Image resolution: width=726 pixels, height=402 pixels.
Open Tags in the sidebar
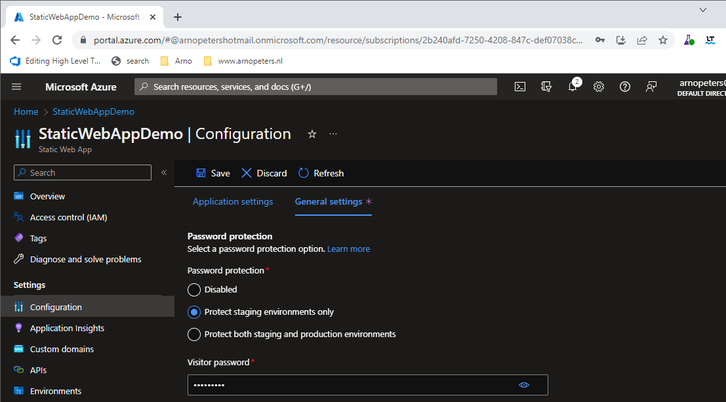pyautogui.click(x=38, y=239)
